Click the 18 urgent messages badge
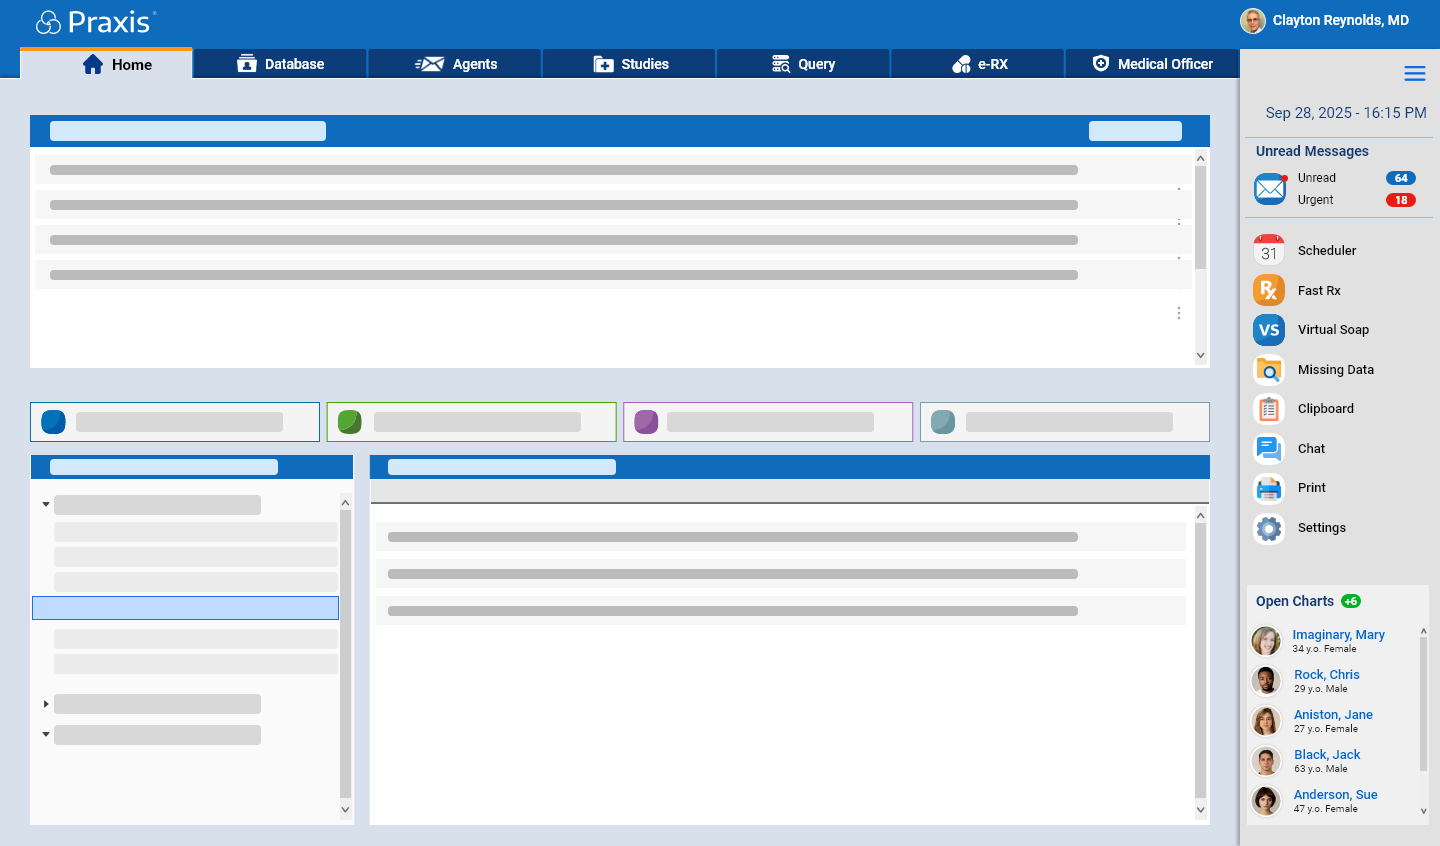1440x846 pixels. coord(1401,200)
